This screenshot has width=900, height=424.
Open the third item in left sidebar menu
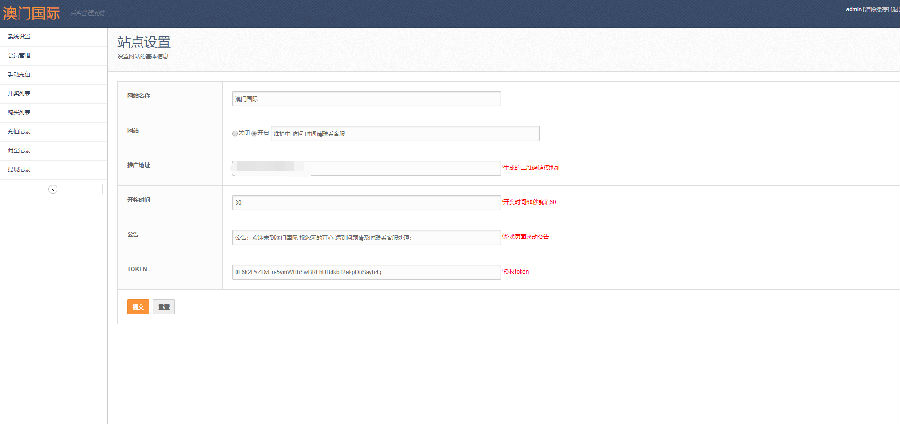point(20,74)
